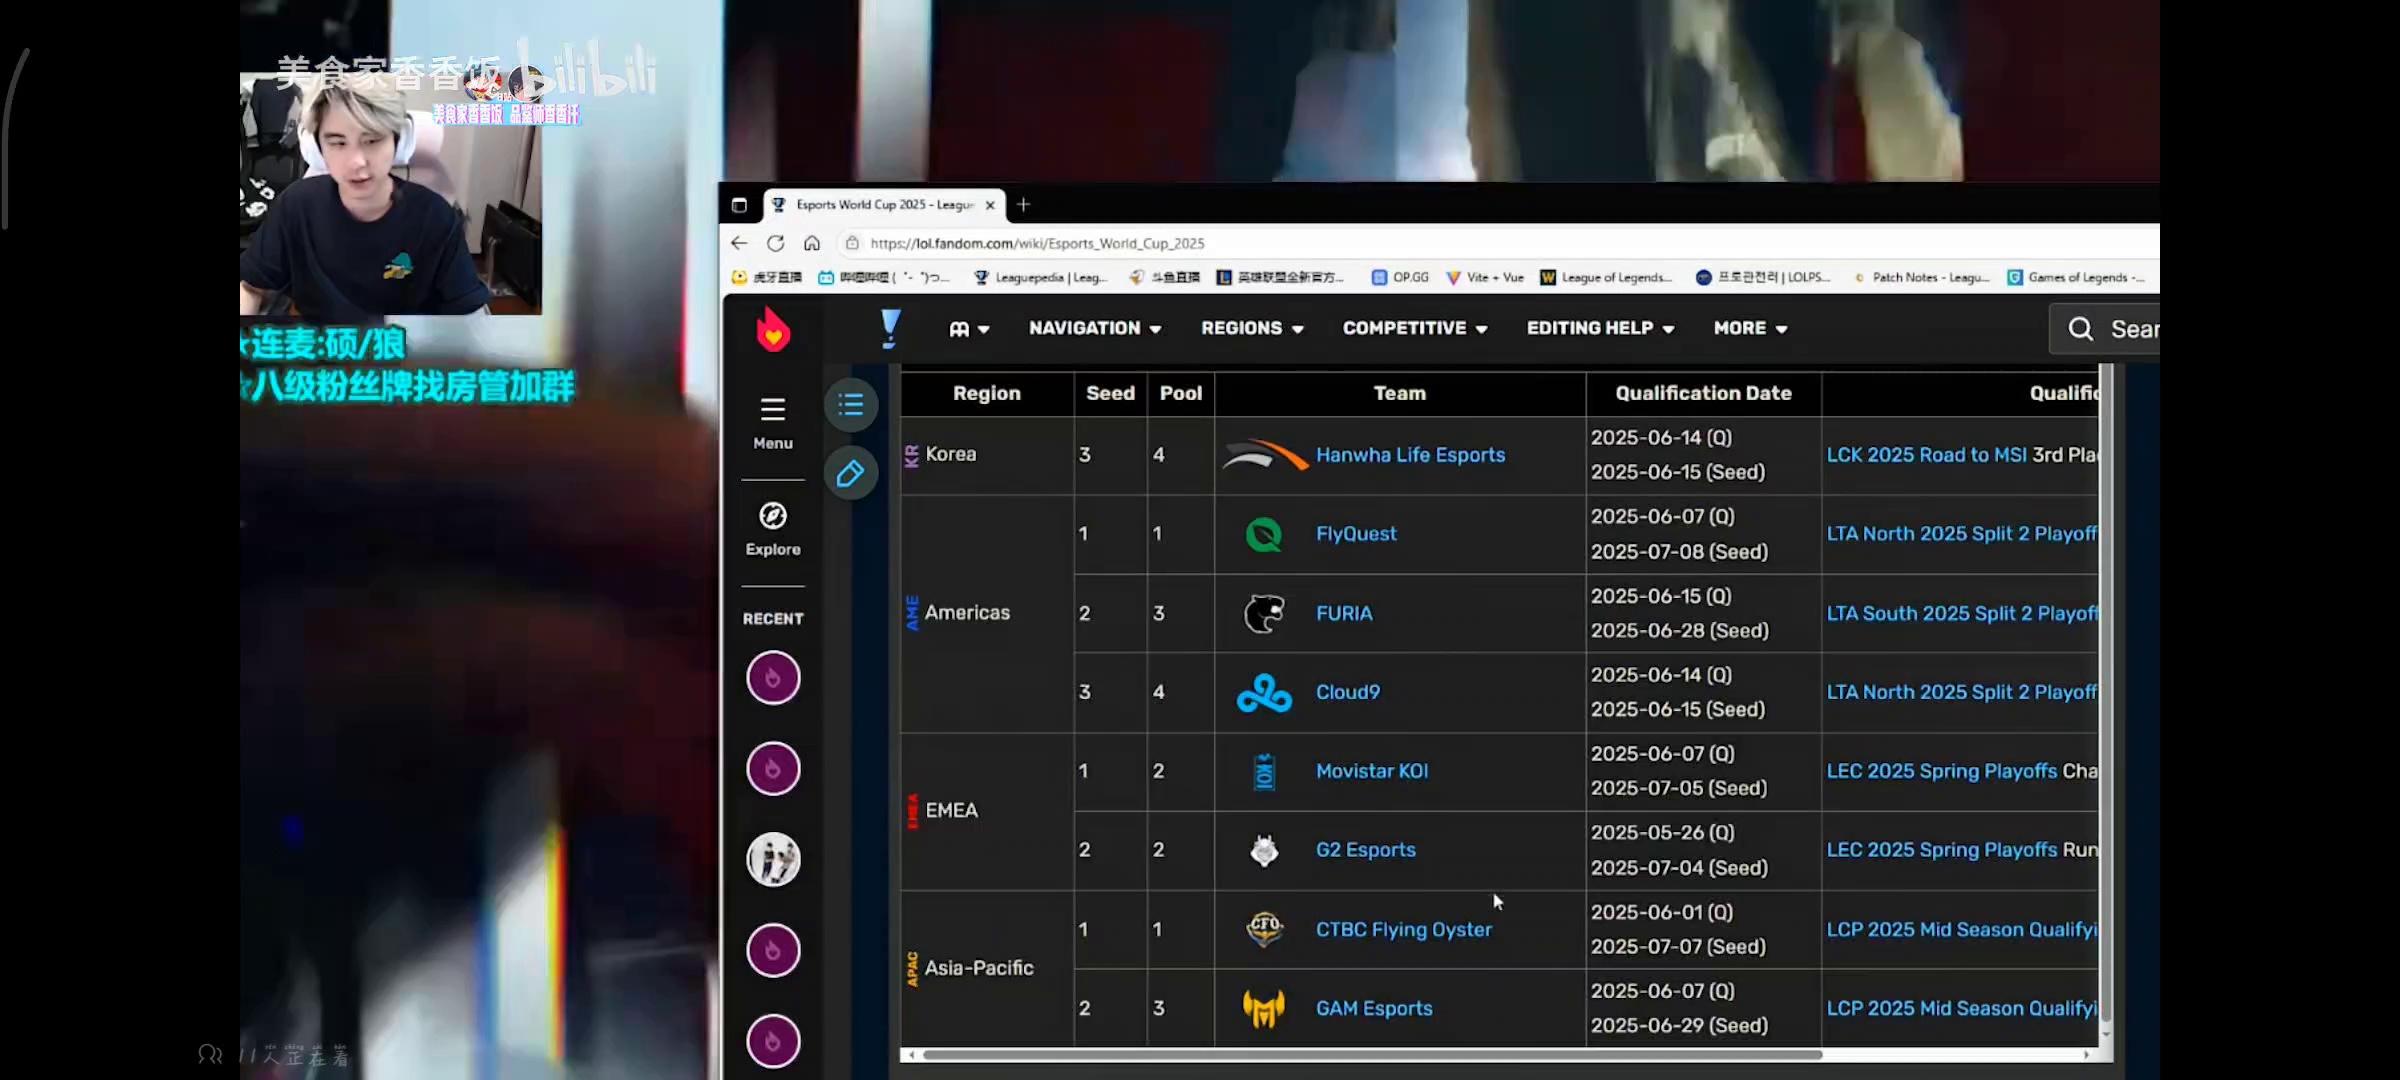
Task: Click the CTBC Flying Oyster logo
Action: [1264, 929]
